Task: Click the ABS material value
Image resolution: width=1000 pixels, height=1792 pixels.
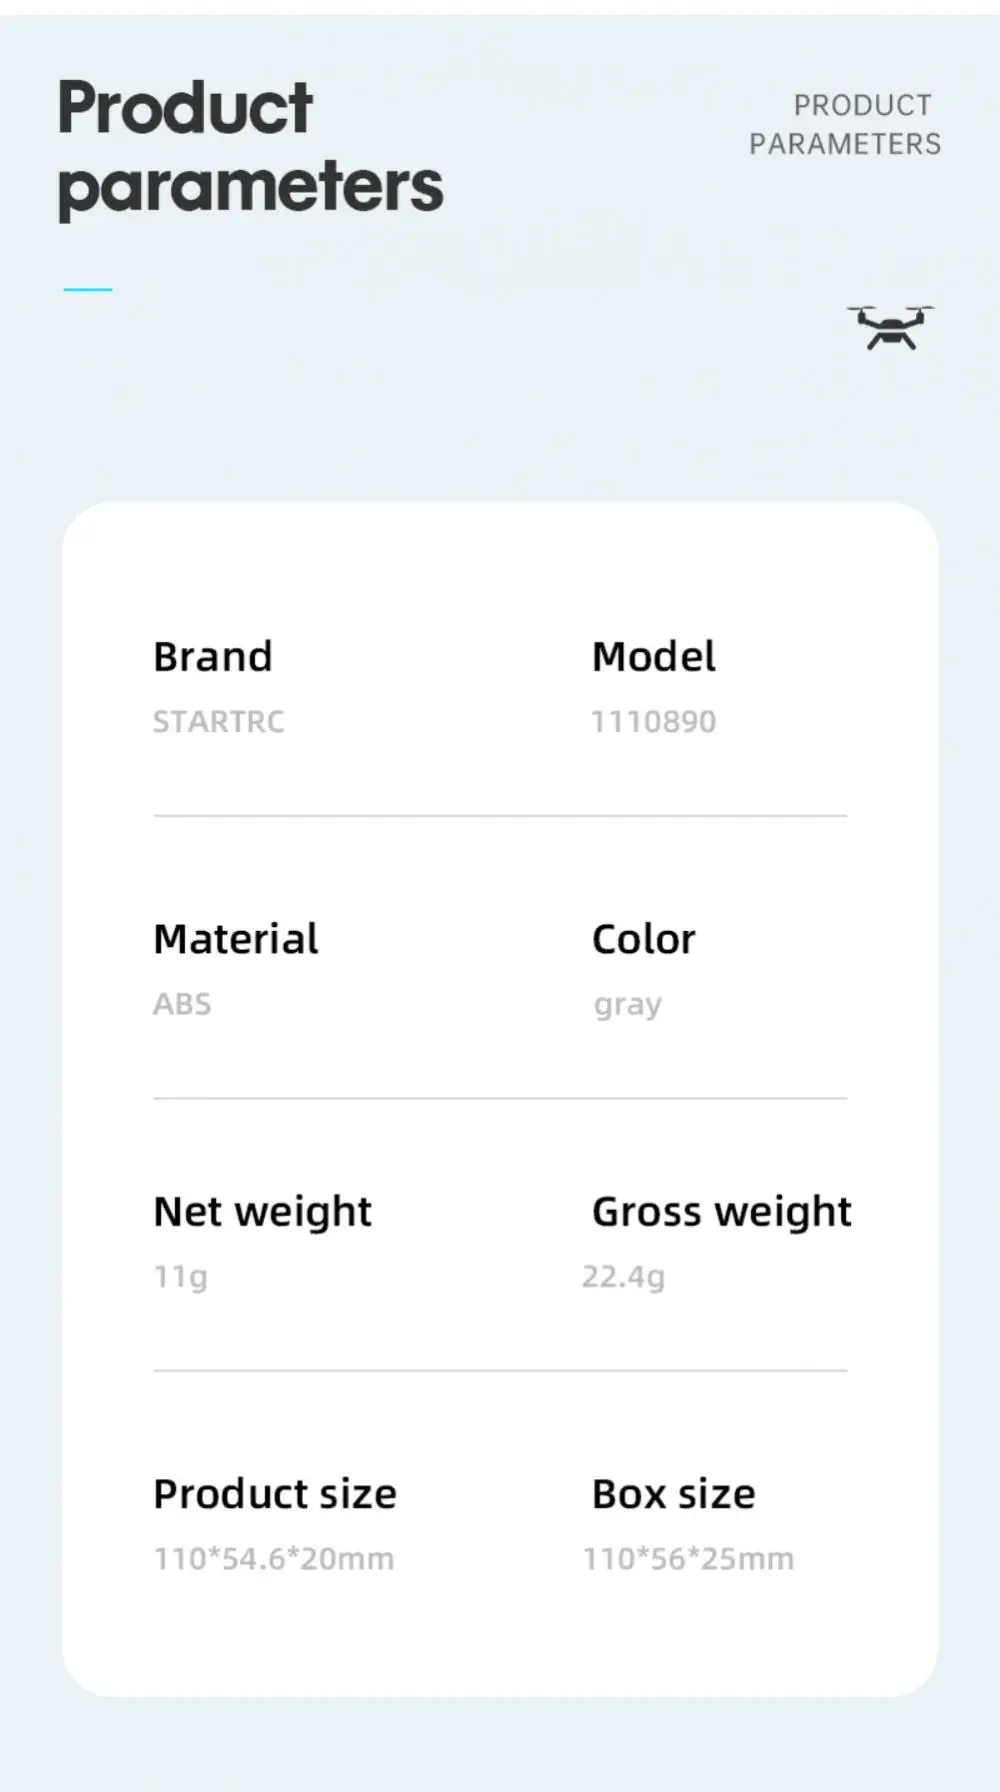Action: pyautogui.click(x=182, y=1004)
